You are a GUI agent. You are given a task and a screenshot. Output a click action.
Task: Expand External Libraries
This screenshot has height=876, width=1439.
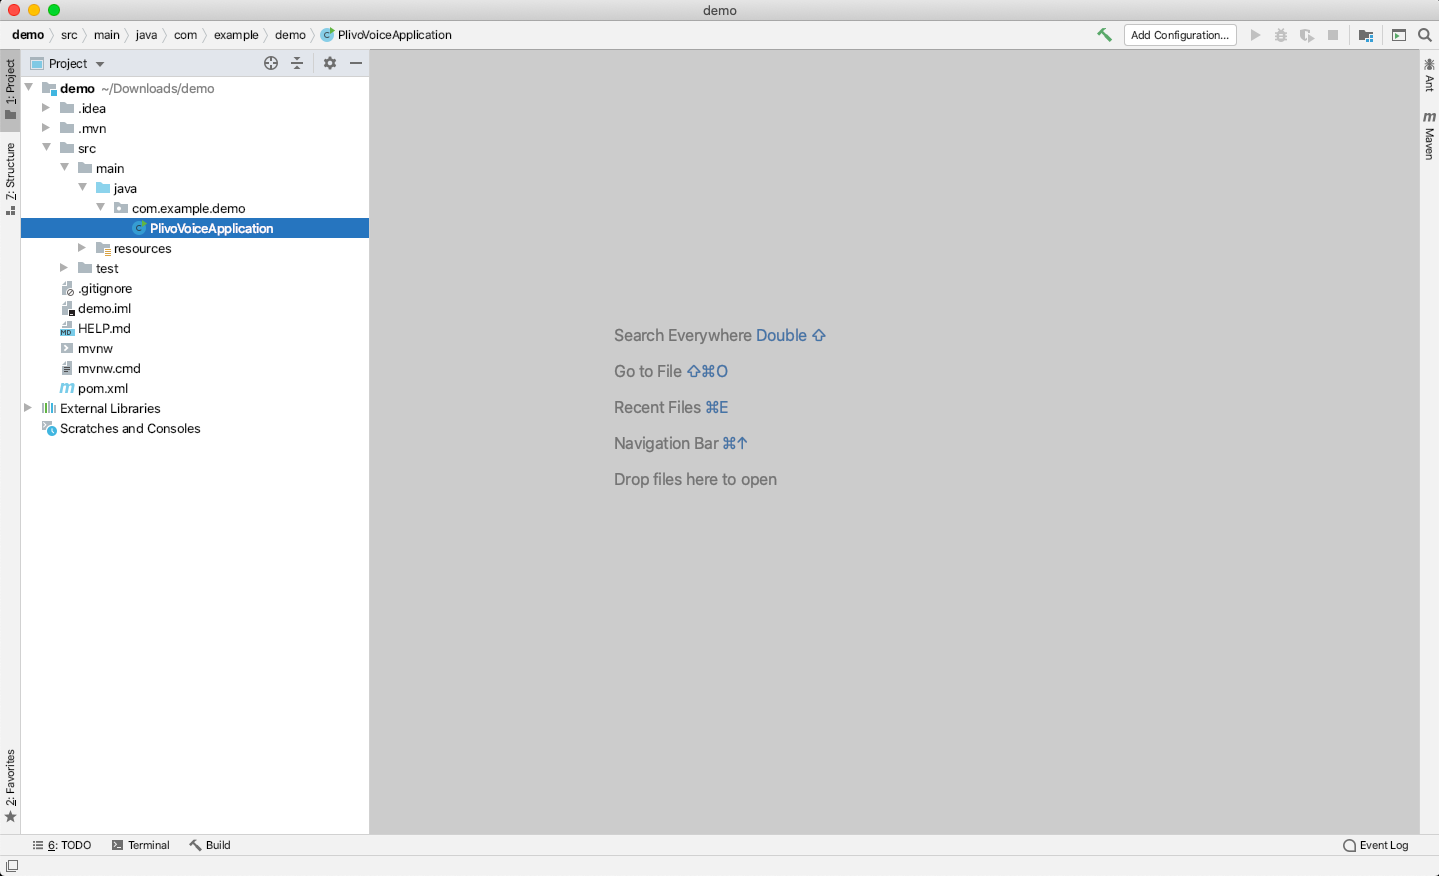tap(27, 408)
